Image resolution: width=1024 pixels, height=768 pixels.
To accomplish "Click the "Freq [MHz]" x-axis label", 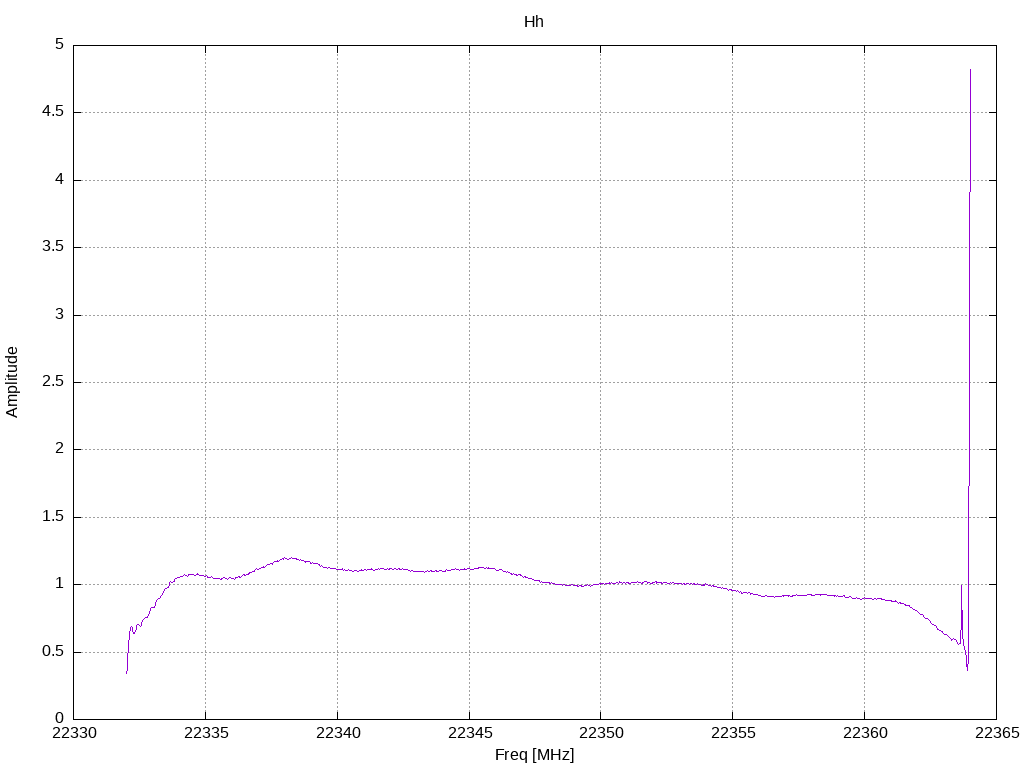I will pyautogui.click(x=534, y=755).
